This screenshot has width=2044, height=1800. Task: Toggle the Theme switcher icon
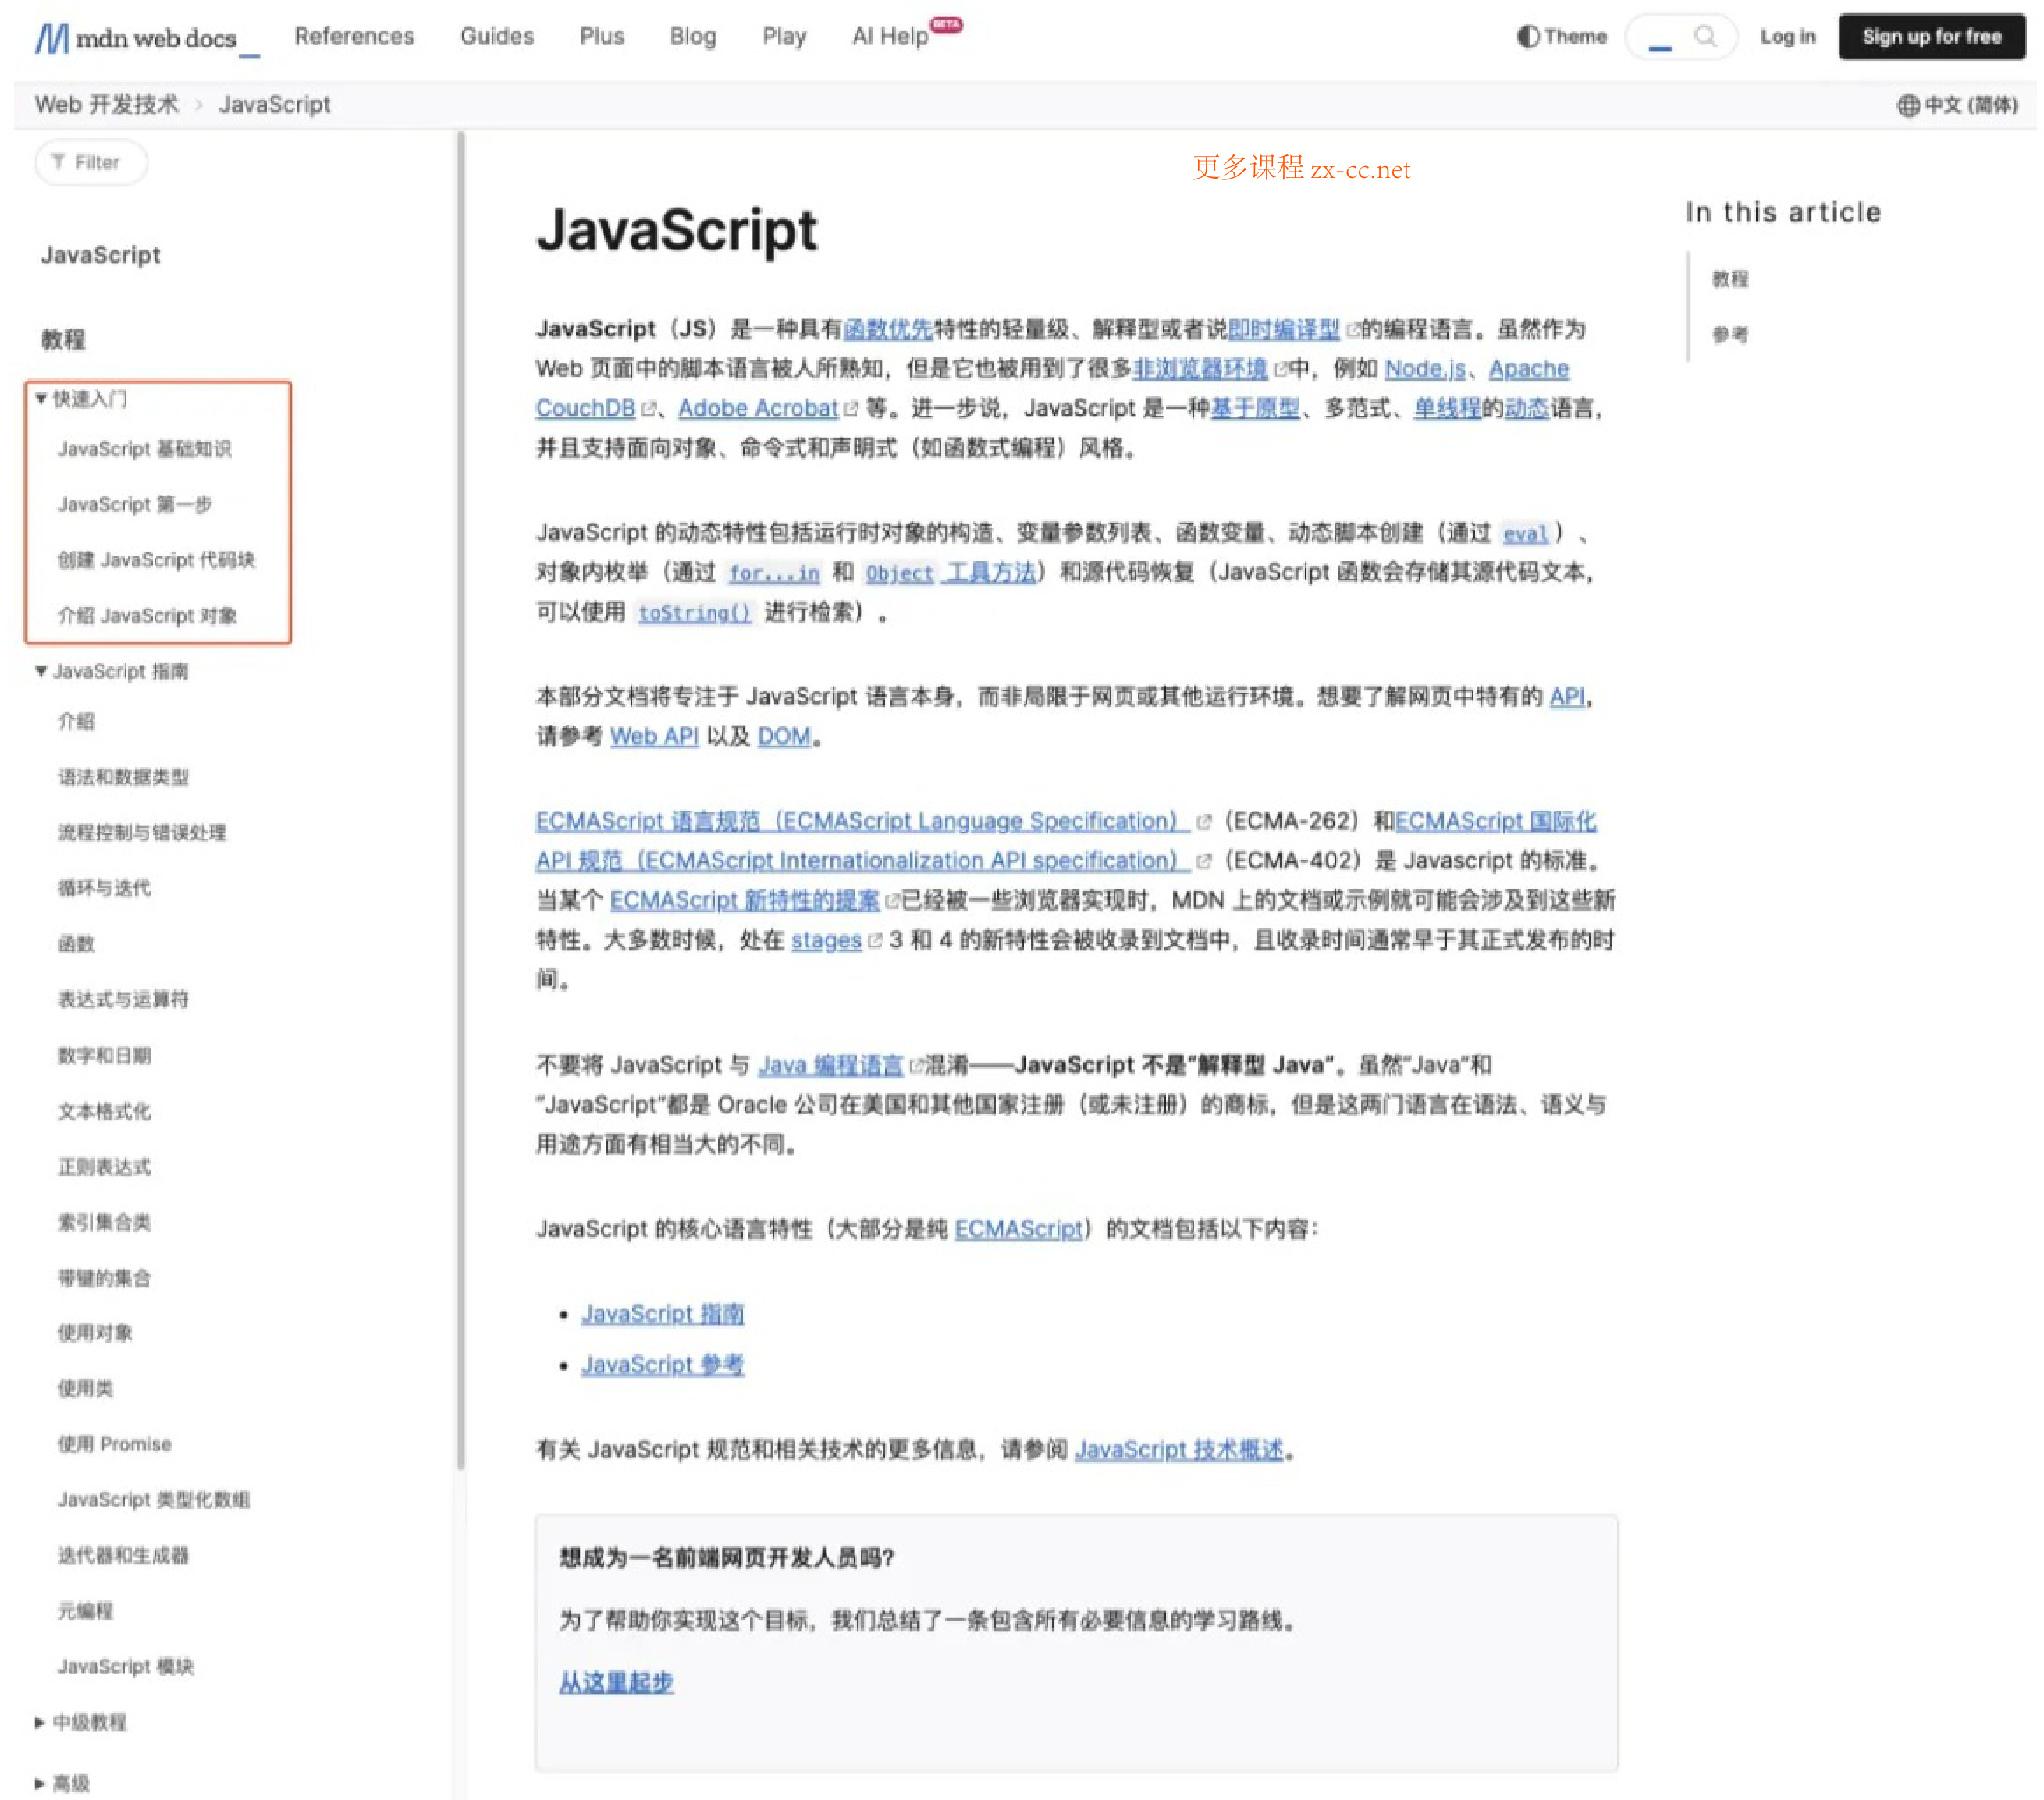[x=1527, y=37]
